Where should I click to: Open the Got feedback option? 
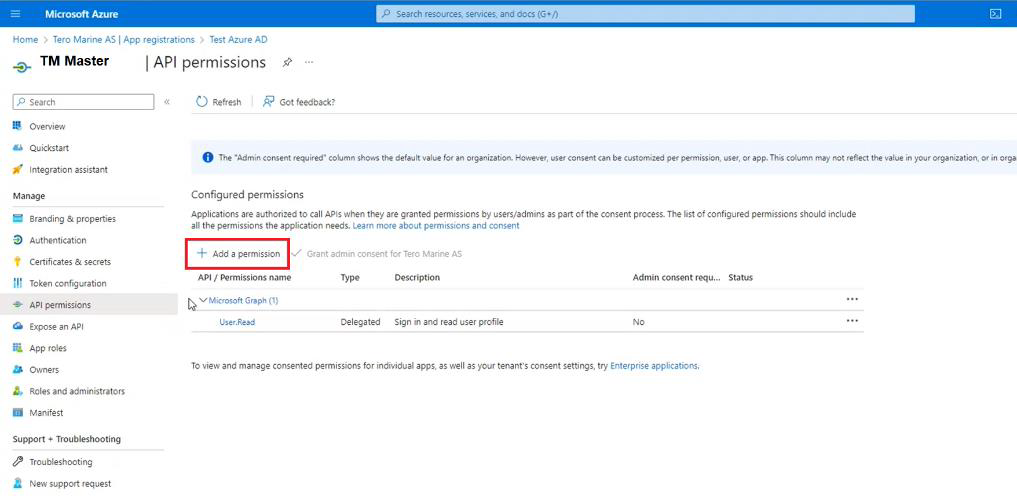coord(298,102)
